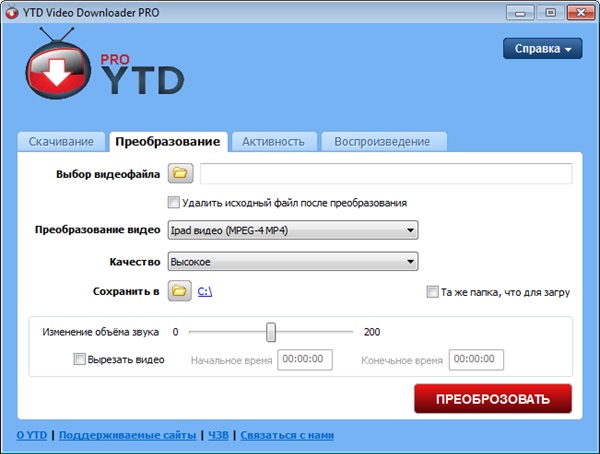Maximize the YTD Video Downloader window
This screenshot has height=454, width=600.
550,13
